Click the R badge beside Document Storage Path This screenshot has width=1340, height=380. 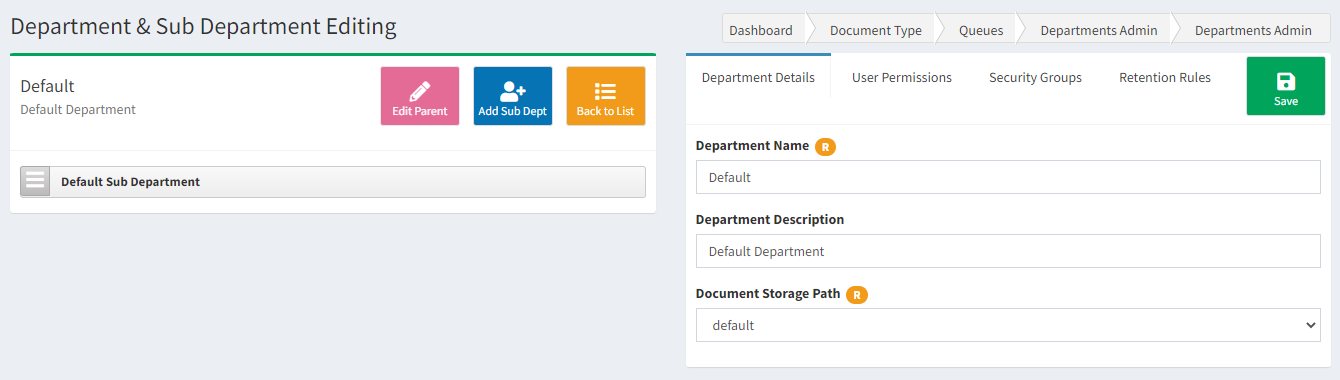pyautogui.click(x=857, y=294)
